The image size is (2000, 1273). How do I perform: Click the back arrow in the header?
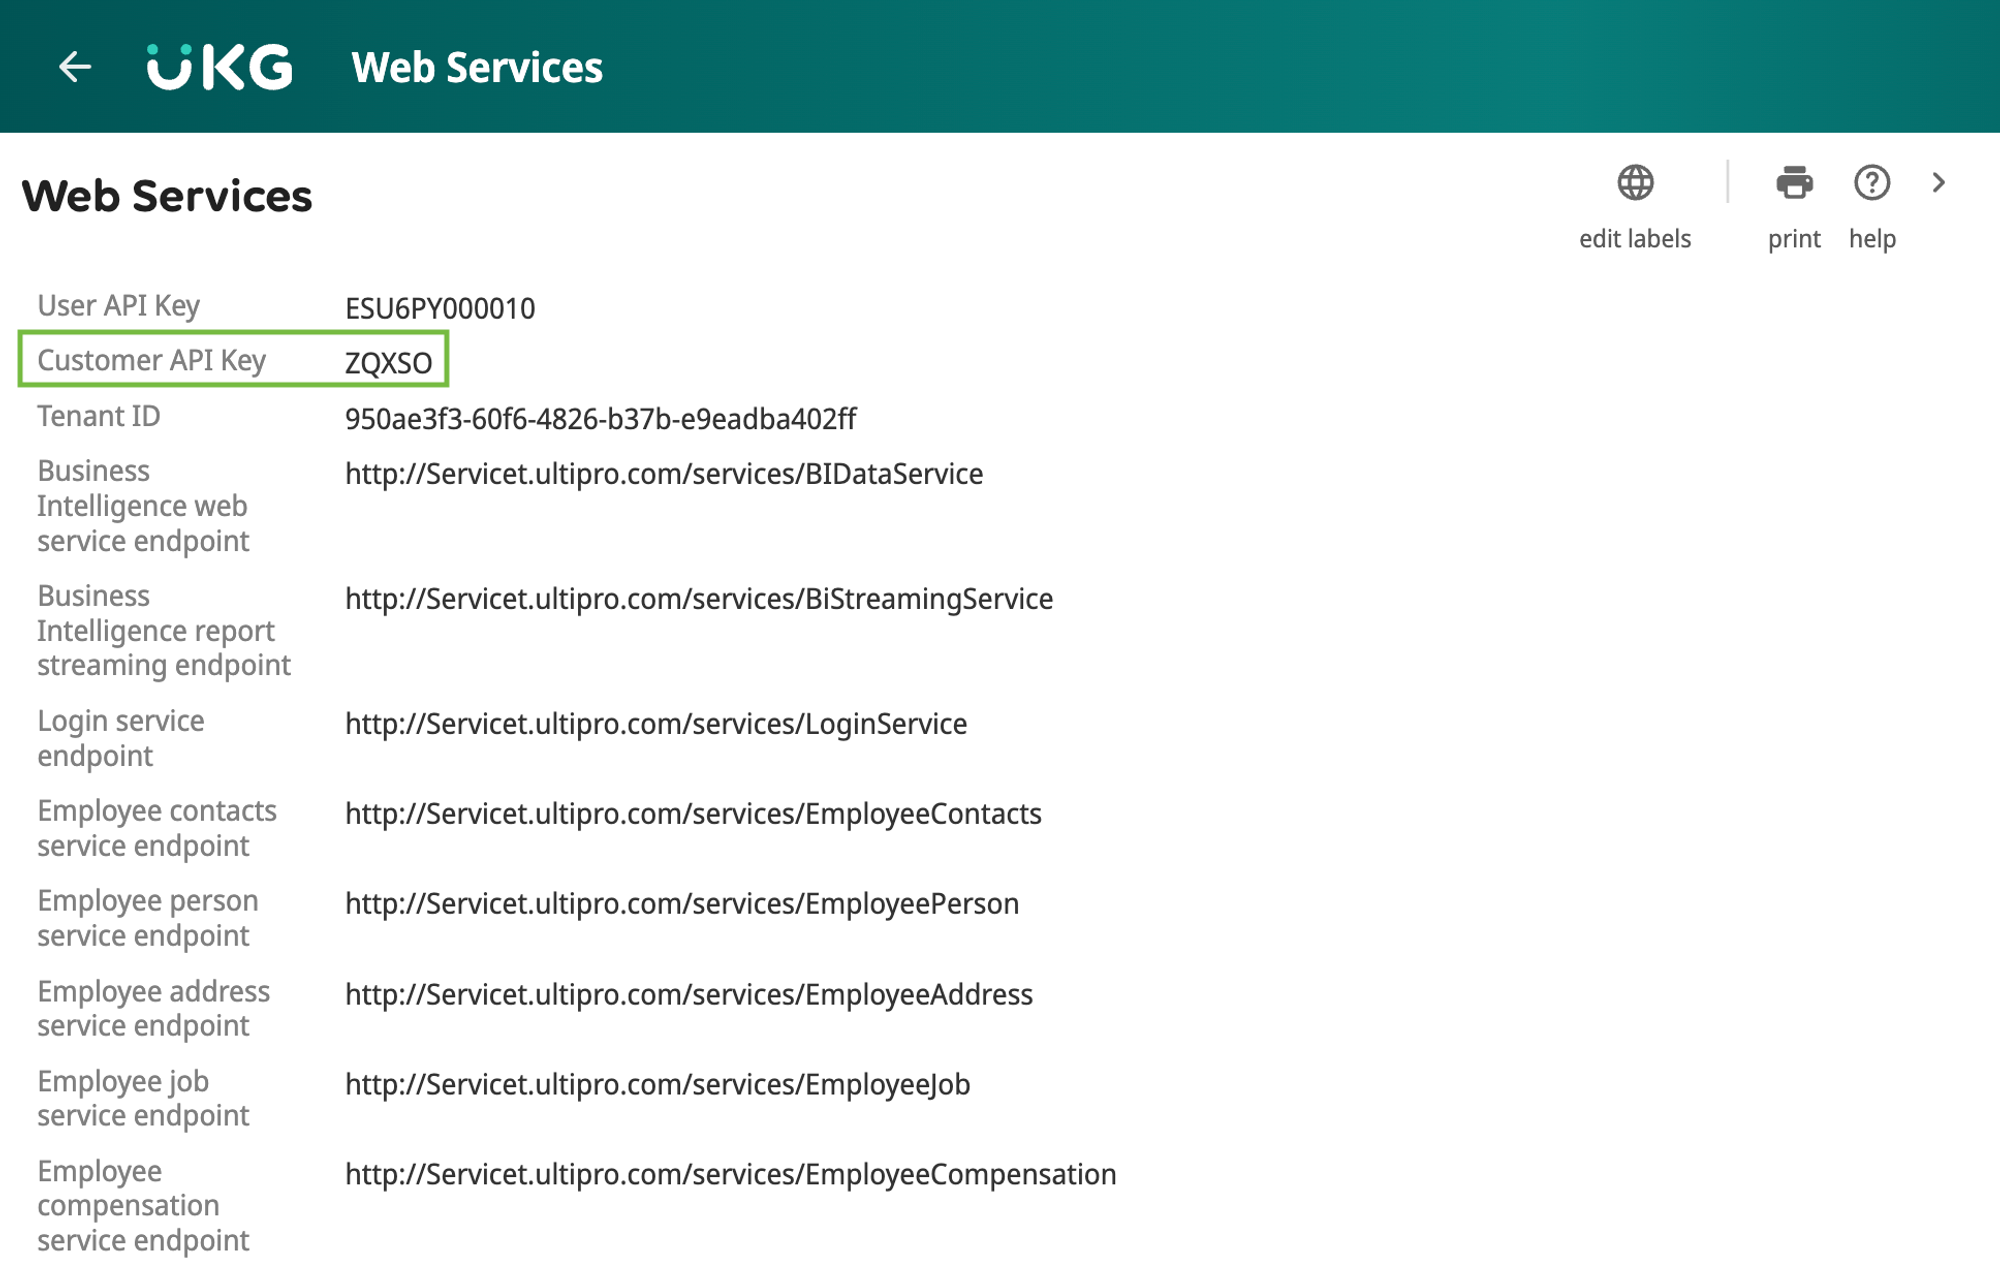75,67
